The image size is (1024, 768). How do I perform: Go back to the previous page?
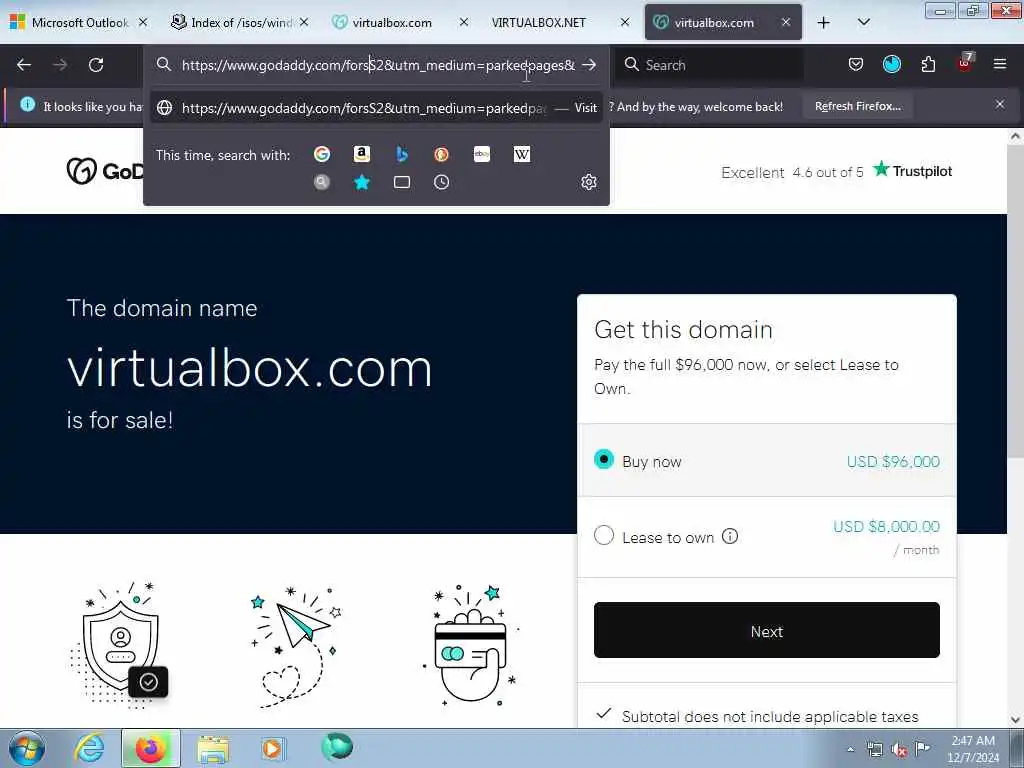point(24,65)
